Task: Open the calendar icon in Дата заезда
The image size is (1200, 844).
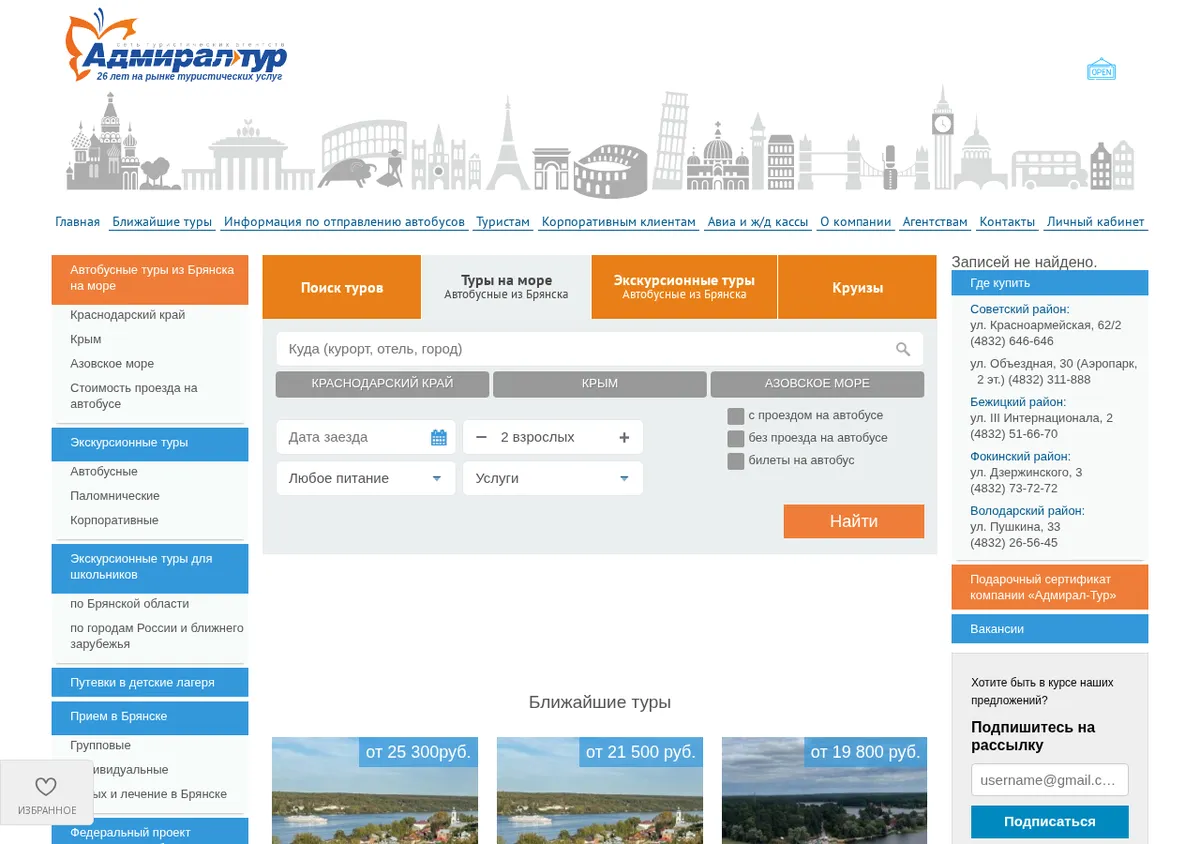Action: [438, 437]
